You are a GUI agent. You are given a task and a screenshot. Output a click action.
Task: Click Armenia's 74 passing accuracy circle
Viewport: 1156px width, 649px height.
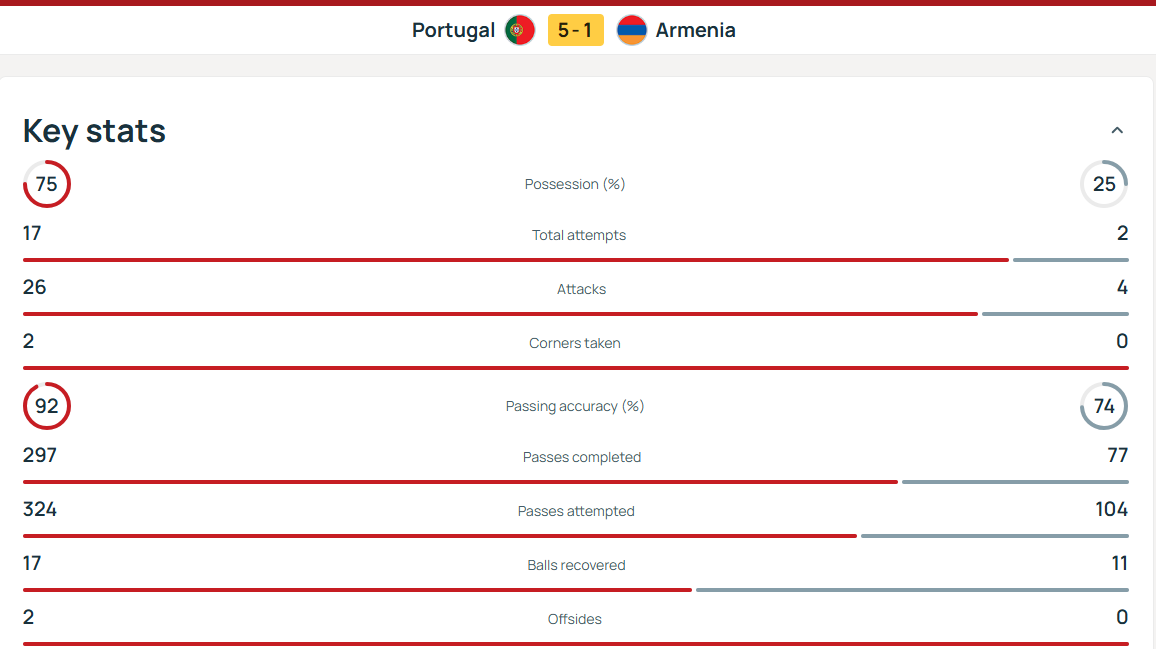click(x=1104, y=406)
